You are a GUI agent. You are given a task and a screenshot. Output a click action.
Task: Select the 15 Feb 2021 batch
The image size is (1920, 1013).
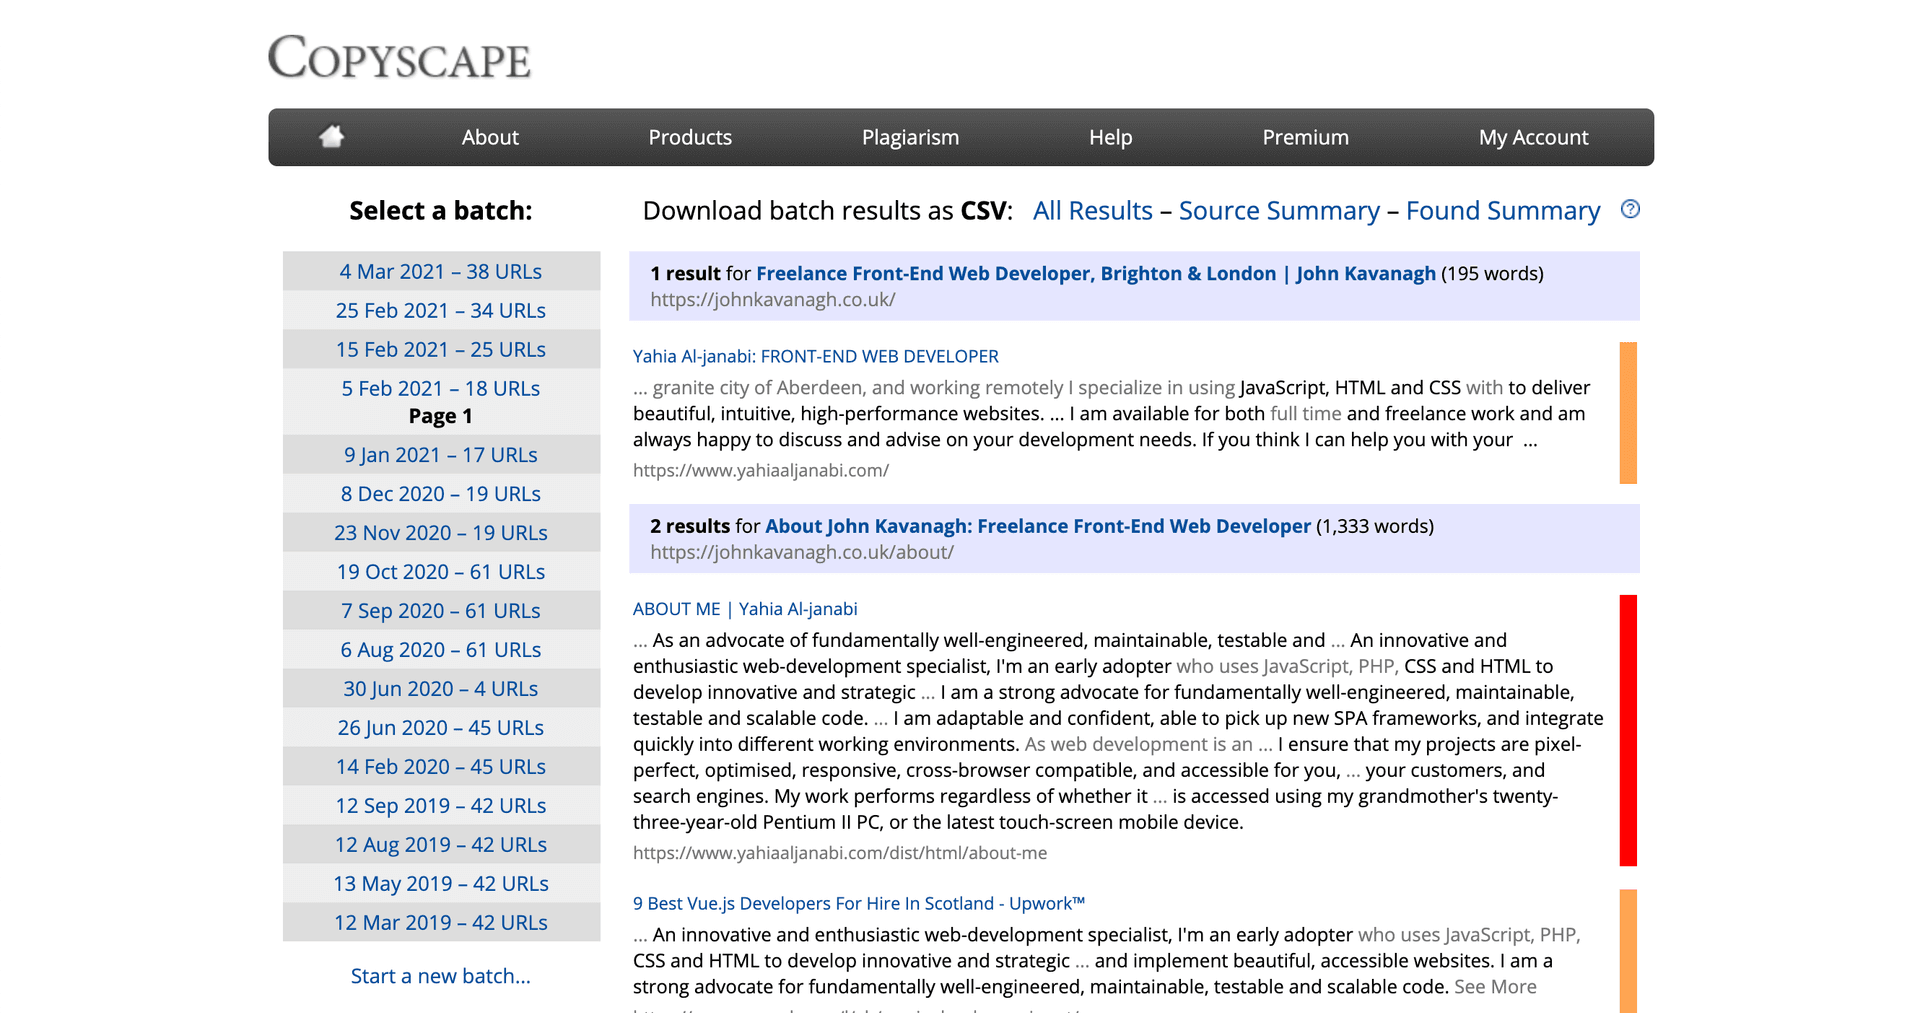[x=441, y=349]
